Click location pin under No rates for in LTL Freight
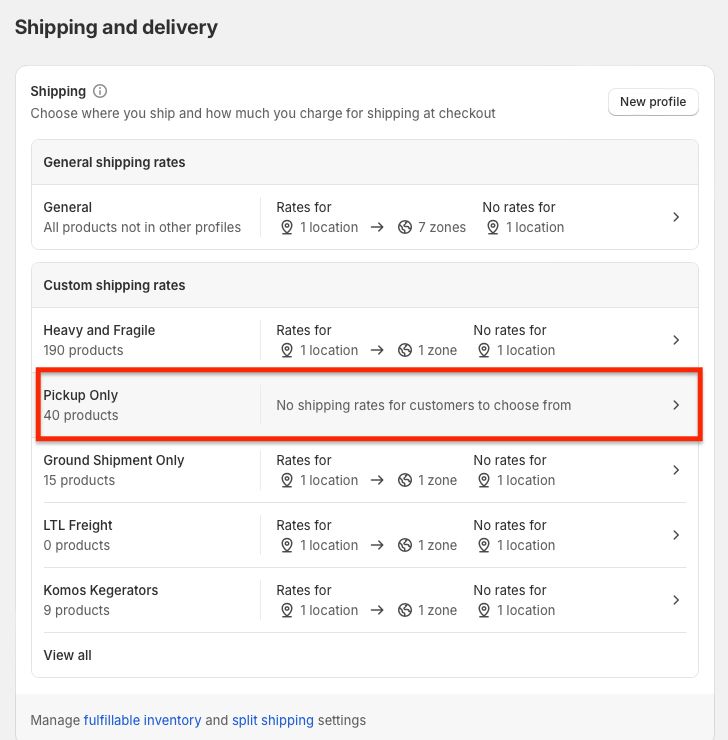The width and height of the screenshot is (728, 740). point(483,545)
